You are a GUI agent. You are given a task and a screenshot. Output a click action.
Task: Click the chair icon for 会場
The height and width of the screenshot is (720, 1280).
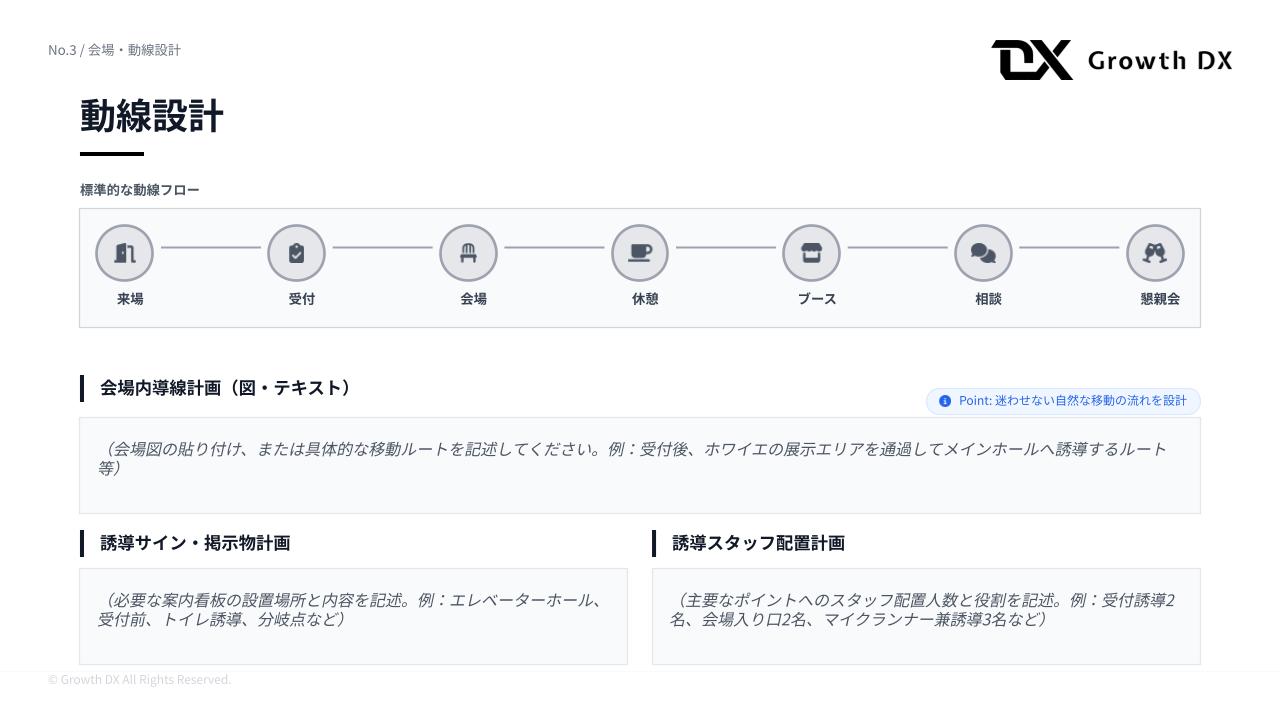(468, 253)
